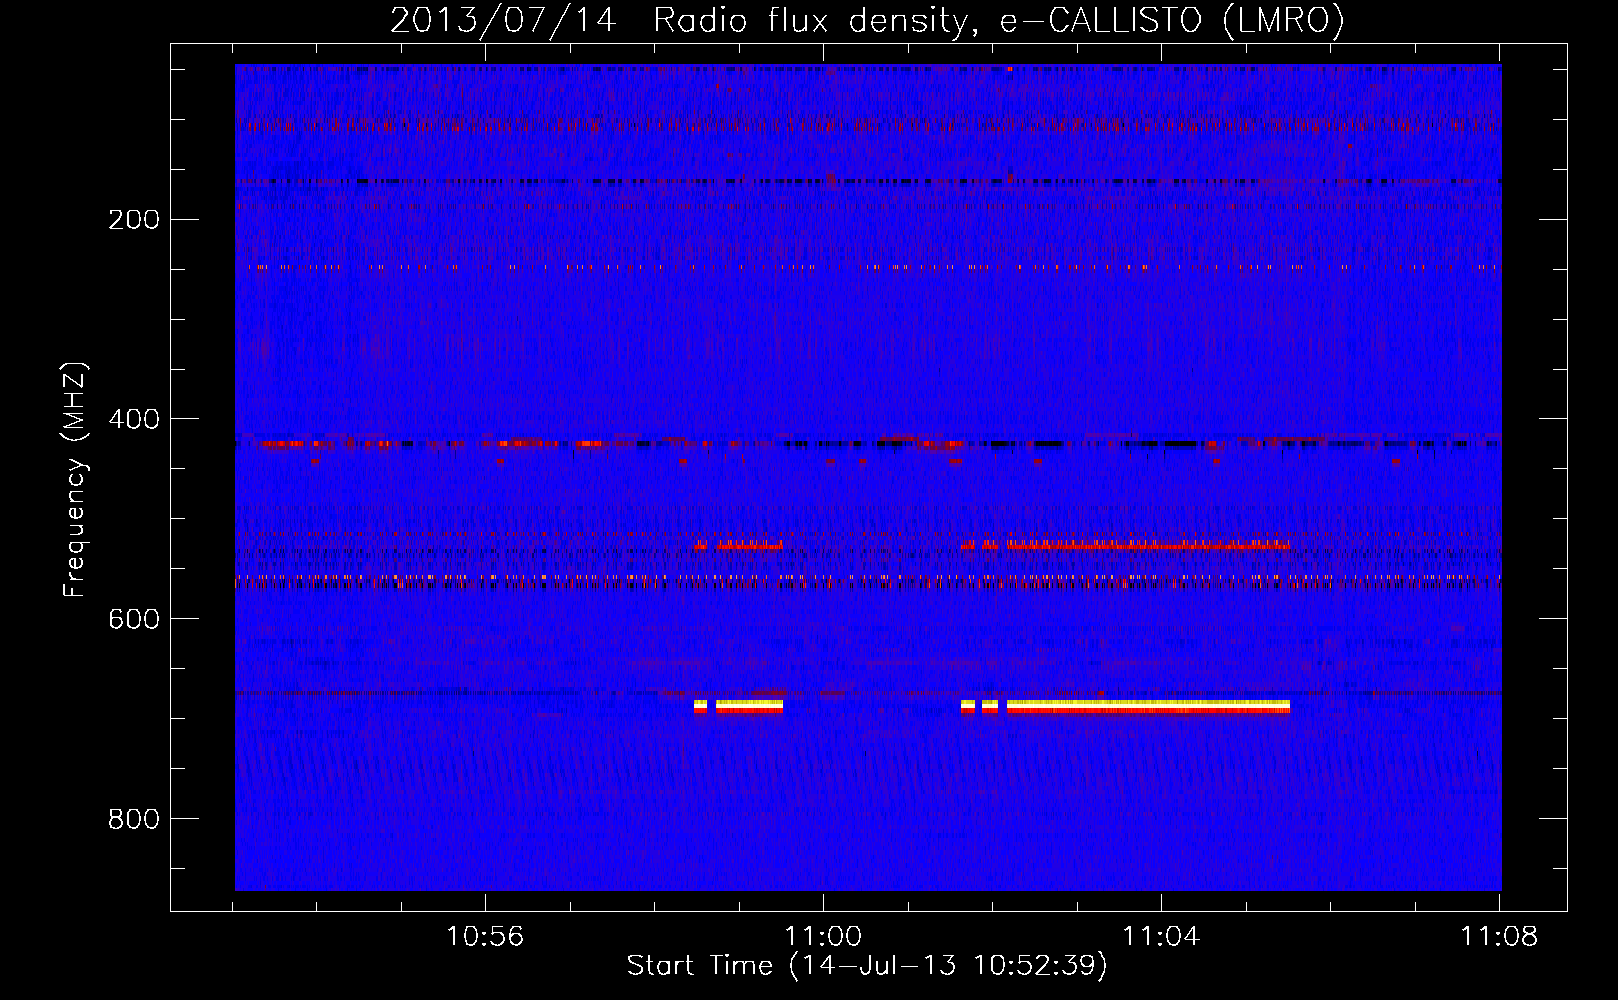Click the 400 frequency tick label
Image resolution: width=1618 pixels, height=1000 pixels.
coord(134,419)
